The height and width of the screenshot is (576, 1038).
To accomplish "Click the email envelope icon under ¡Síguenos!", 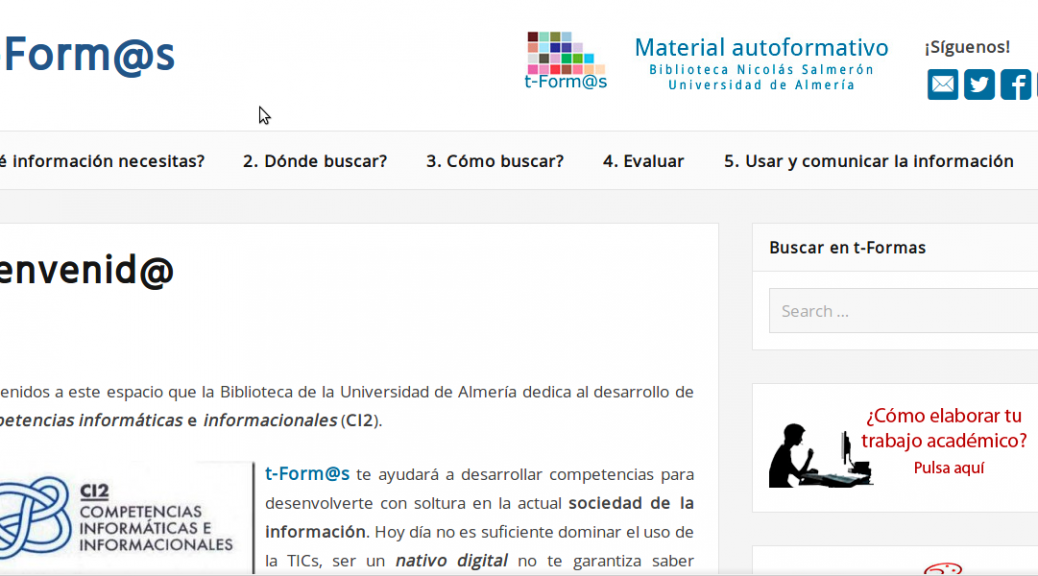I will [x=942, y=85].
